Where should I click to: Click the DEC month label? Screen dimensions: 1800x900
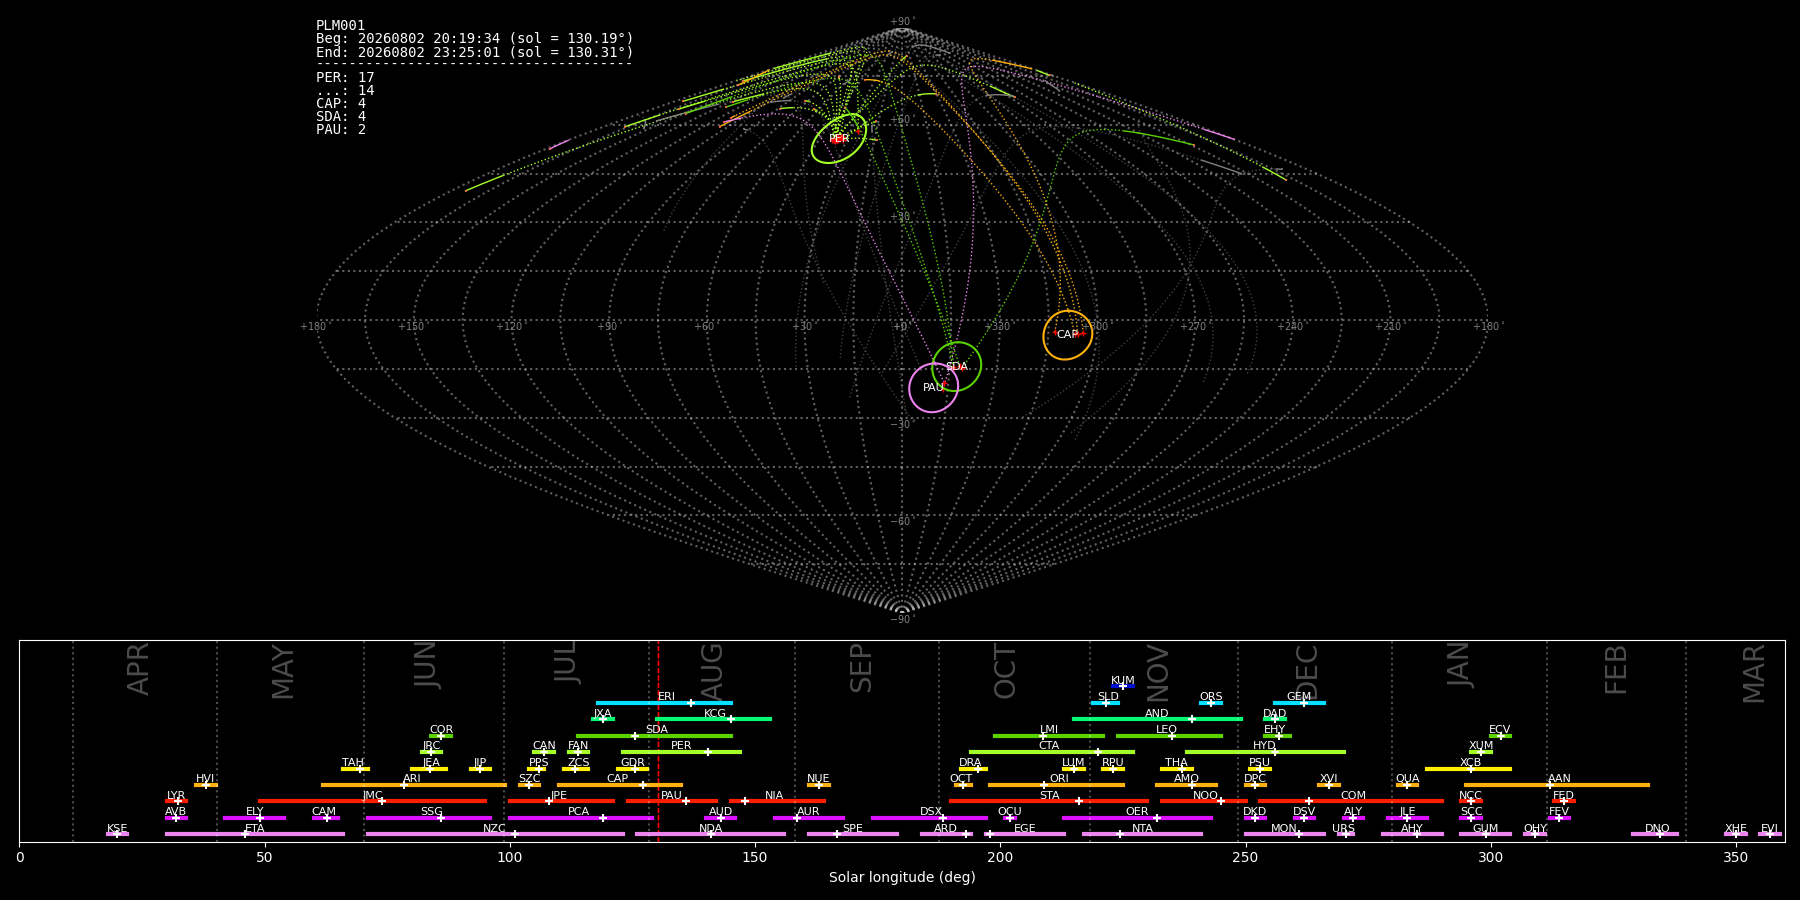1307,671
